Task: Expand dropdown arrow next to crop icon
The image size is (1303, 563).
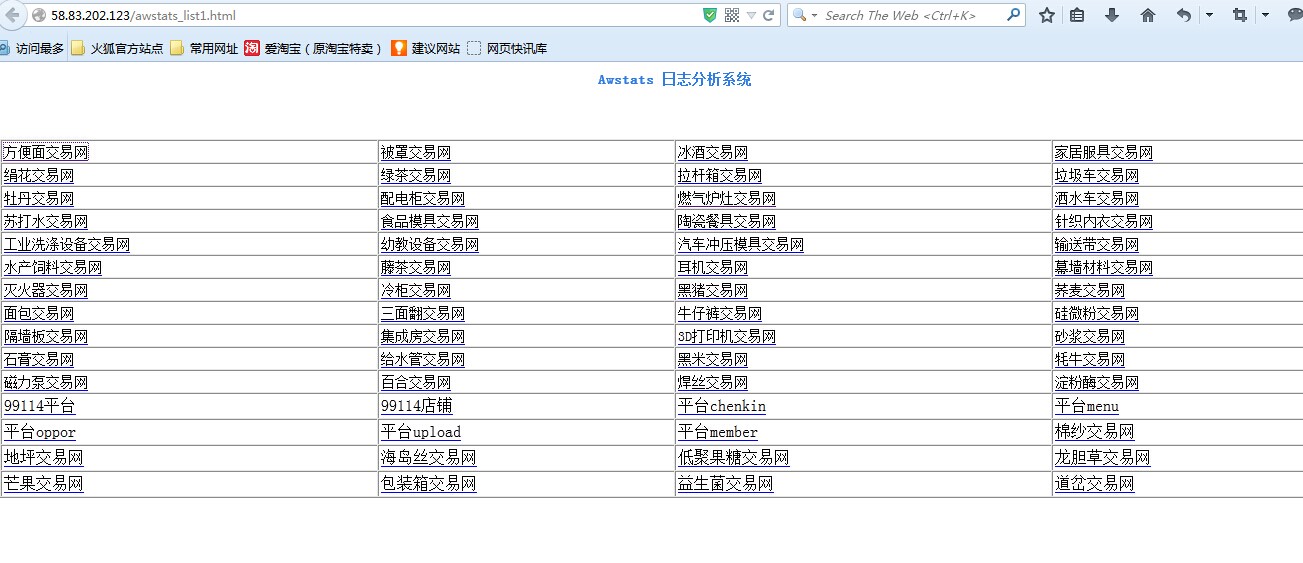Action: pyautogui.click(x=1265, y=15)
